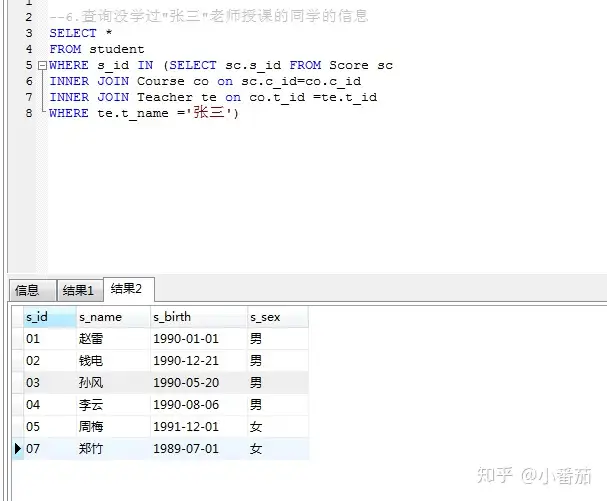Select birth date 1991-12-01
Image resolution: width=607 pixels, height=501 pixels.
[199, 427]
